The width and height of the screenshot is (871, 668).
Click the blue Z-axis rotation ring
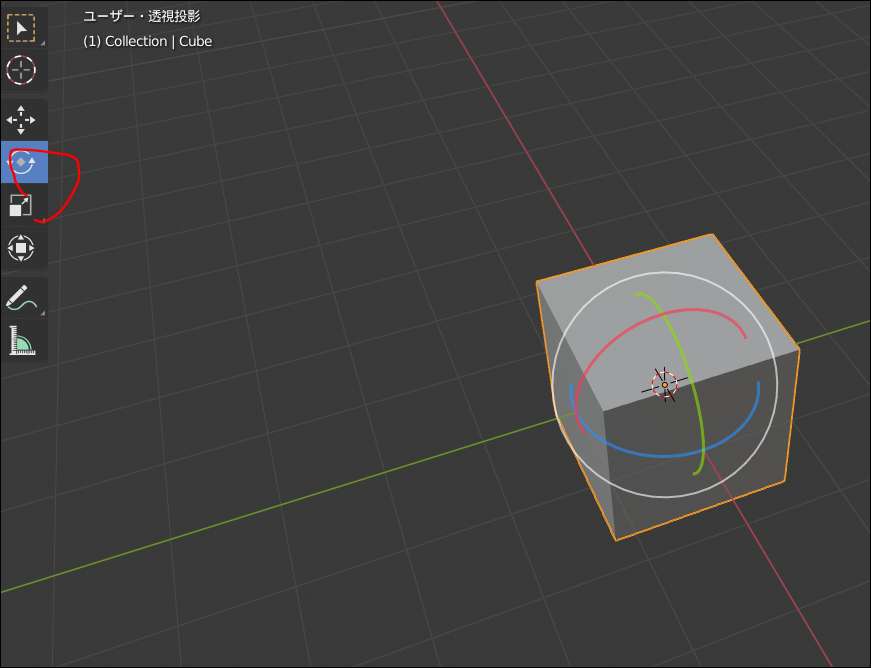[664, 456]
